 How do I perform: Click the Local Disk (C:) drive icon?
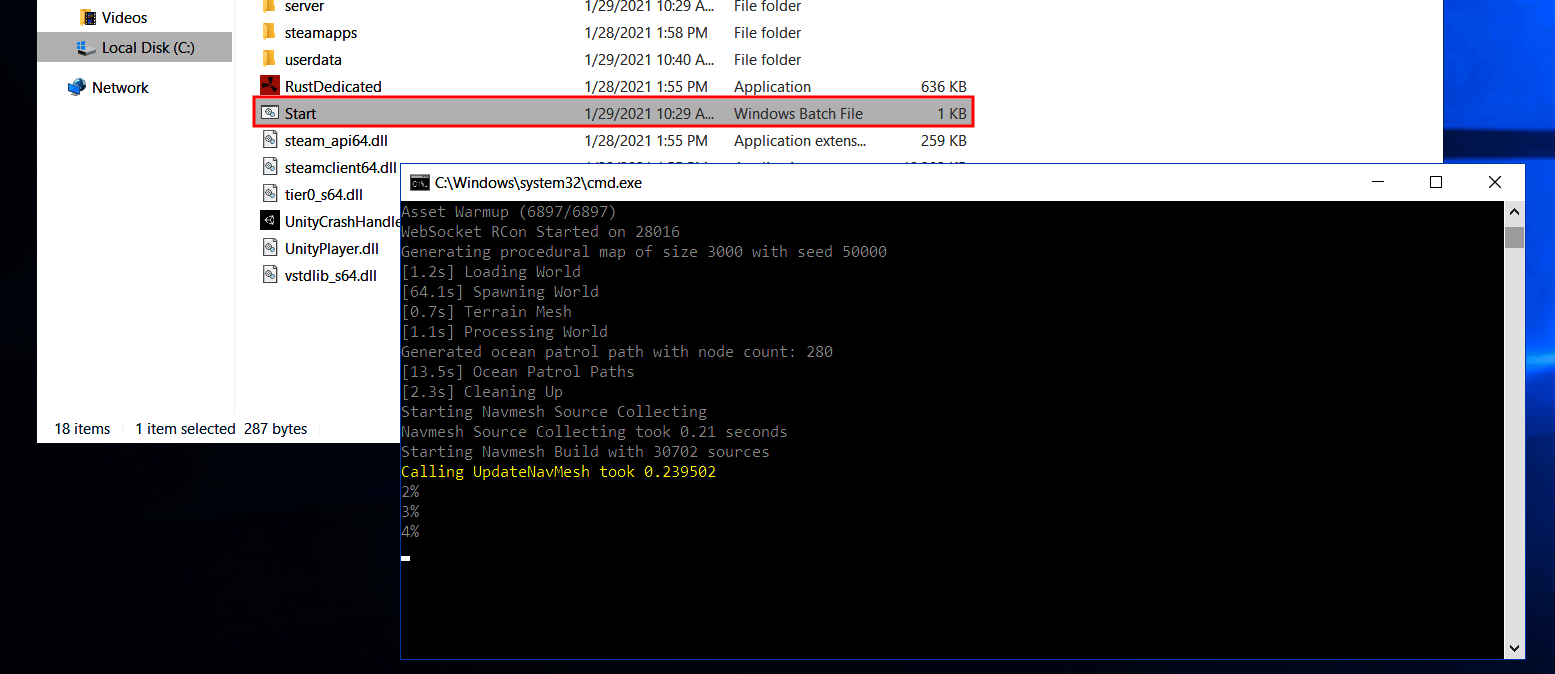(86, 46)
